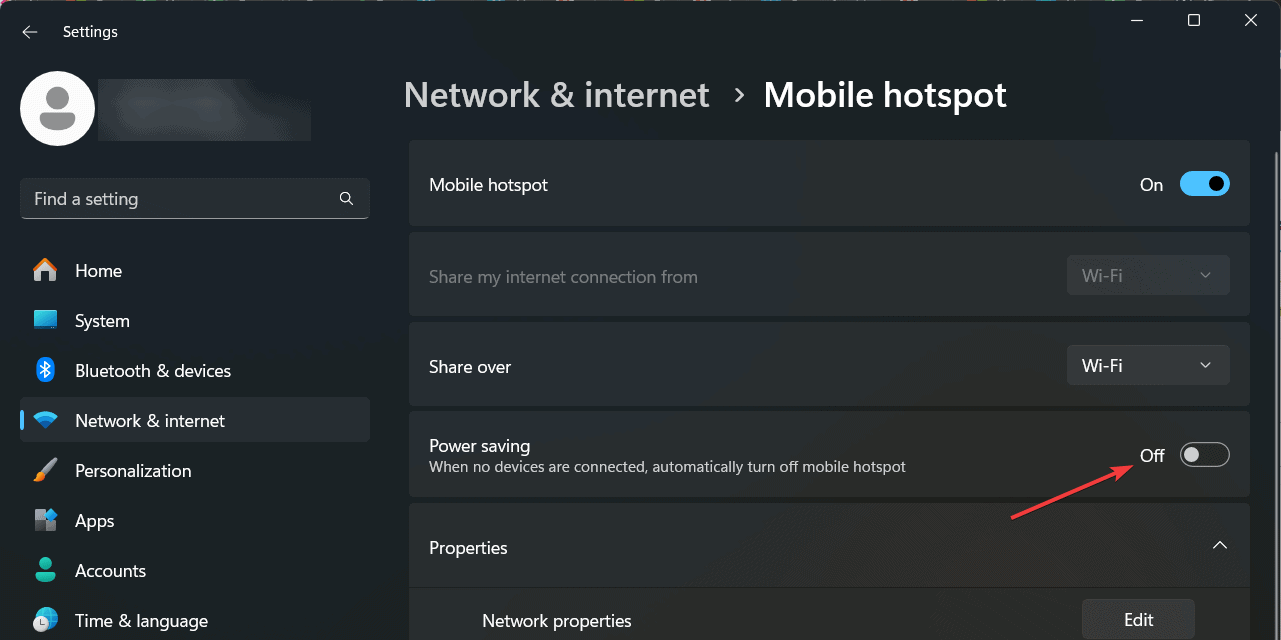This screenshot has height=640, width=1281.
Task: Enable the Power saving toggle
Action: click(1204, 455)
